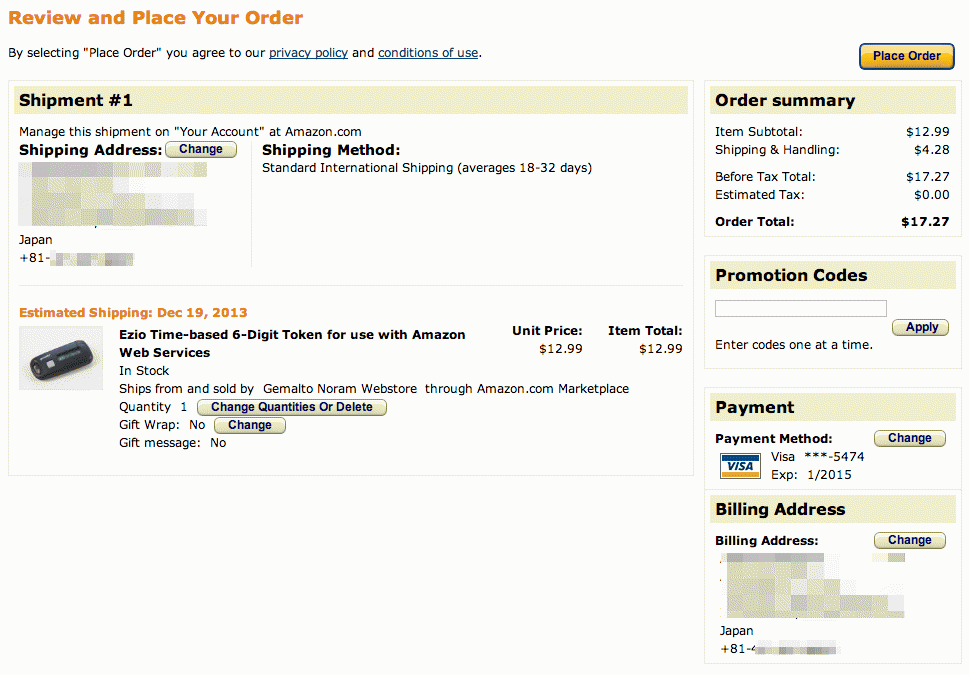This screenshot has width=969, height=675.
Task: Click the Order summary heading
Action: pyautogui.click(x=785, y=100)
